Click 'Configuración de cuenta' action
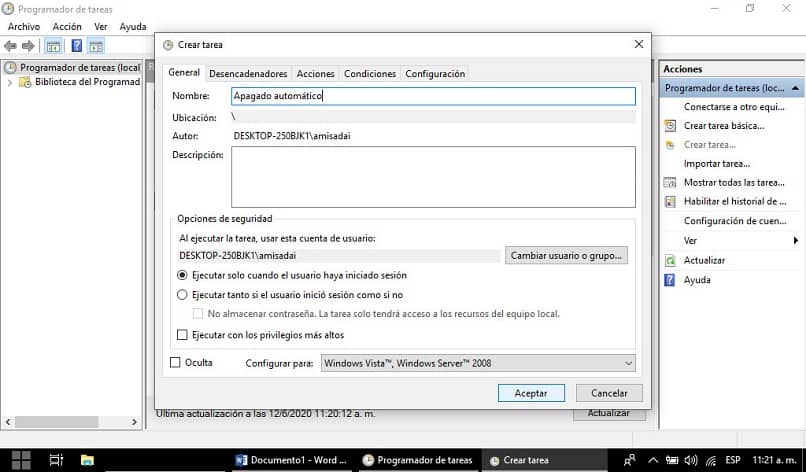This screenshot has height=472, width=806. pos(735,221)
